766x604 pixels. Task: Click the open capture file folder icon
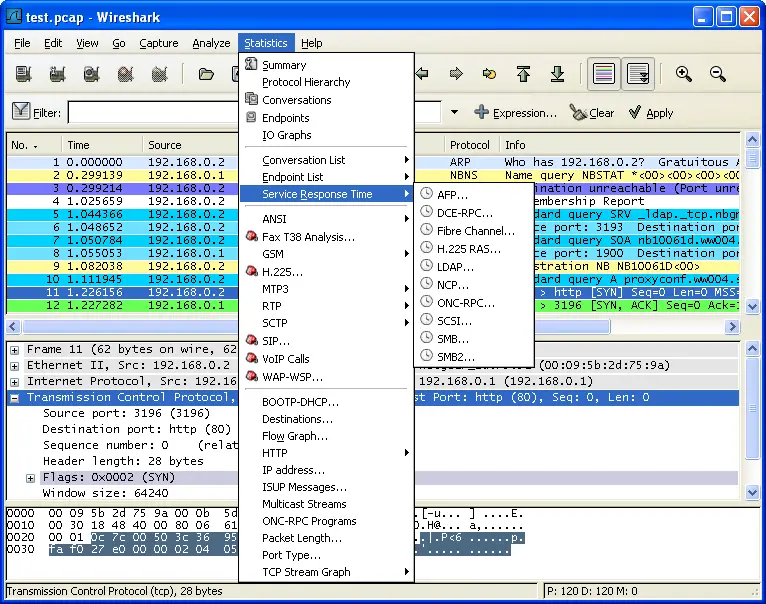(206, 74)
